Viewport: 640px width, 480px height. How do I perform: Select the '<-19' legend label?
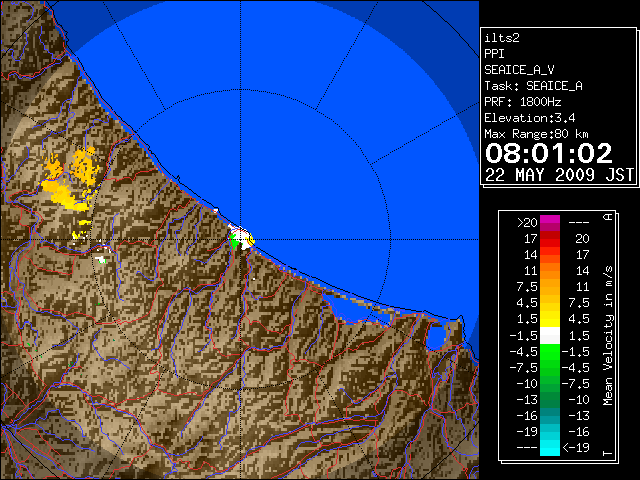pos(576,447)
